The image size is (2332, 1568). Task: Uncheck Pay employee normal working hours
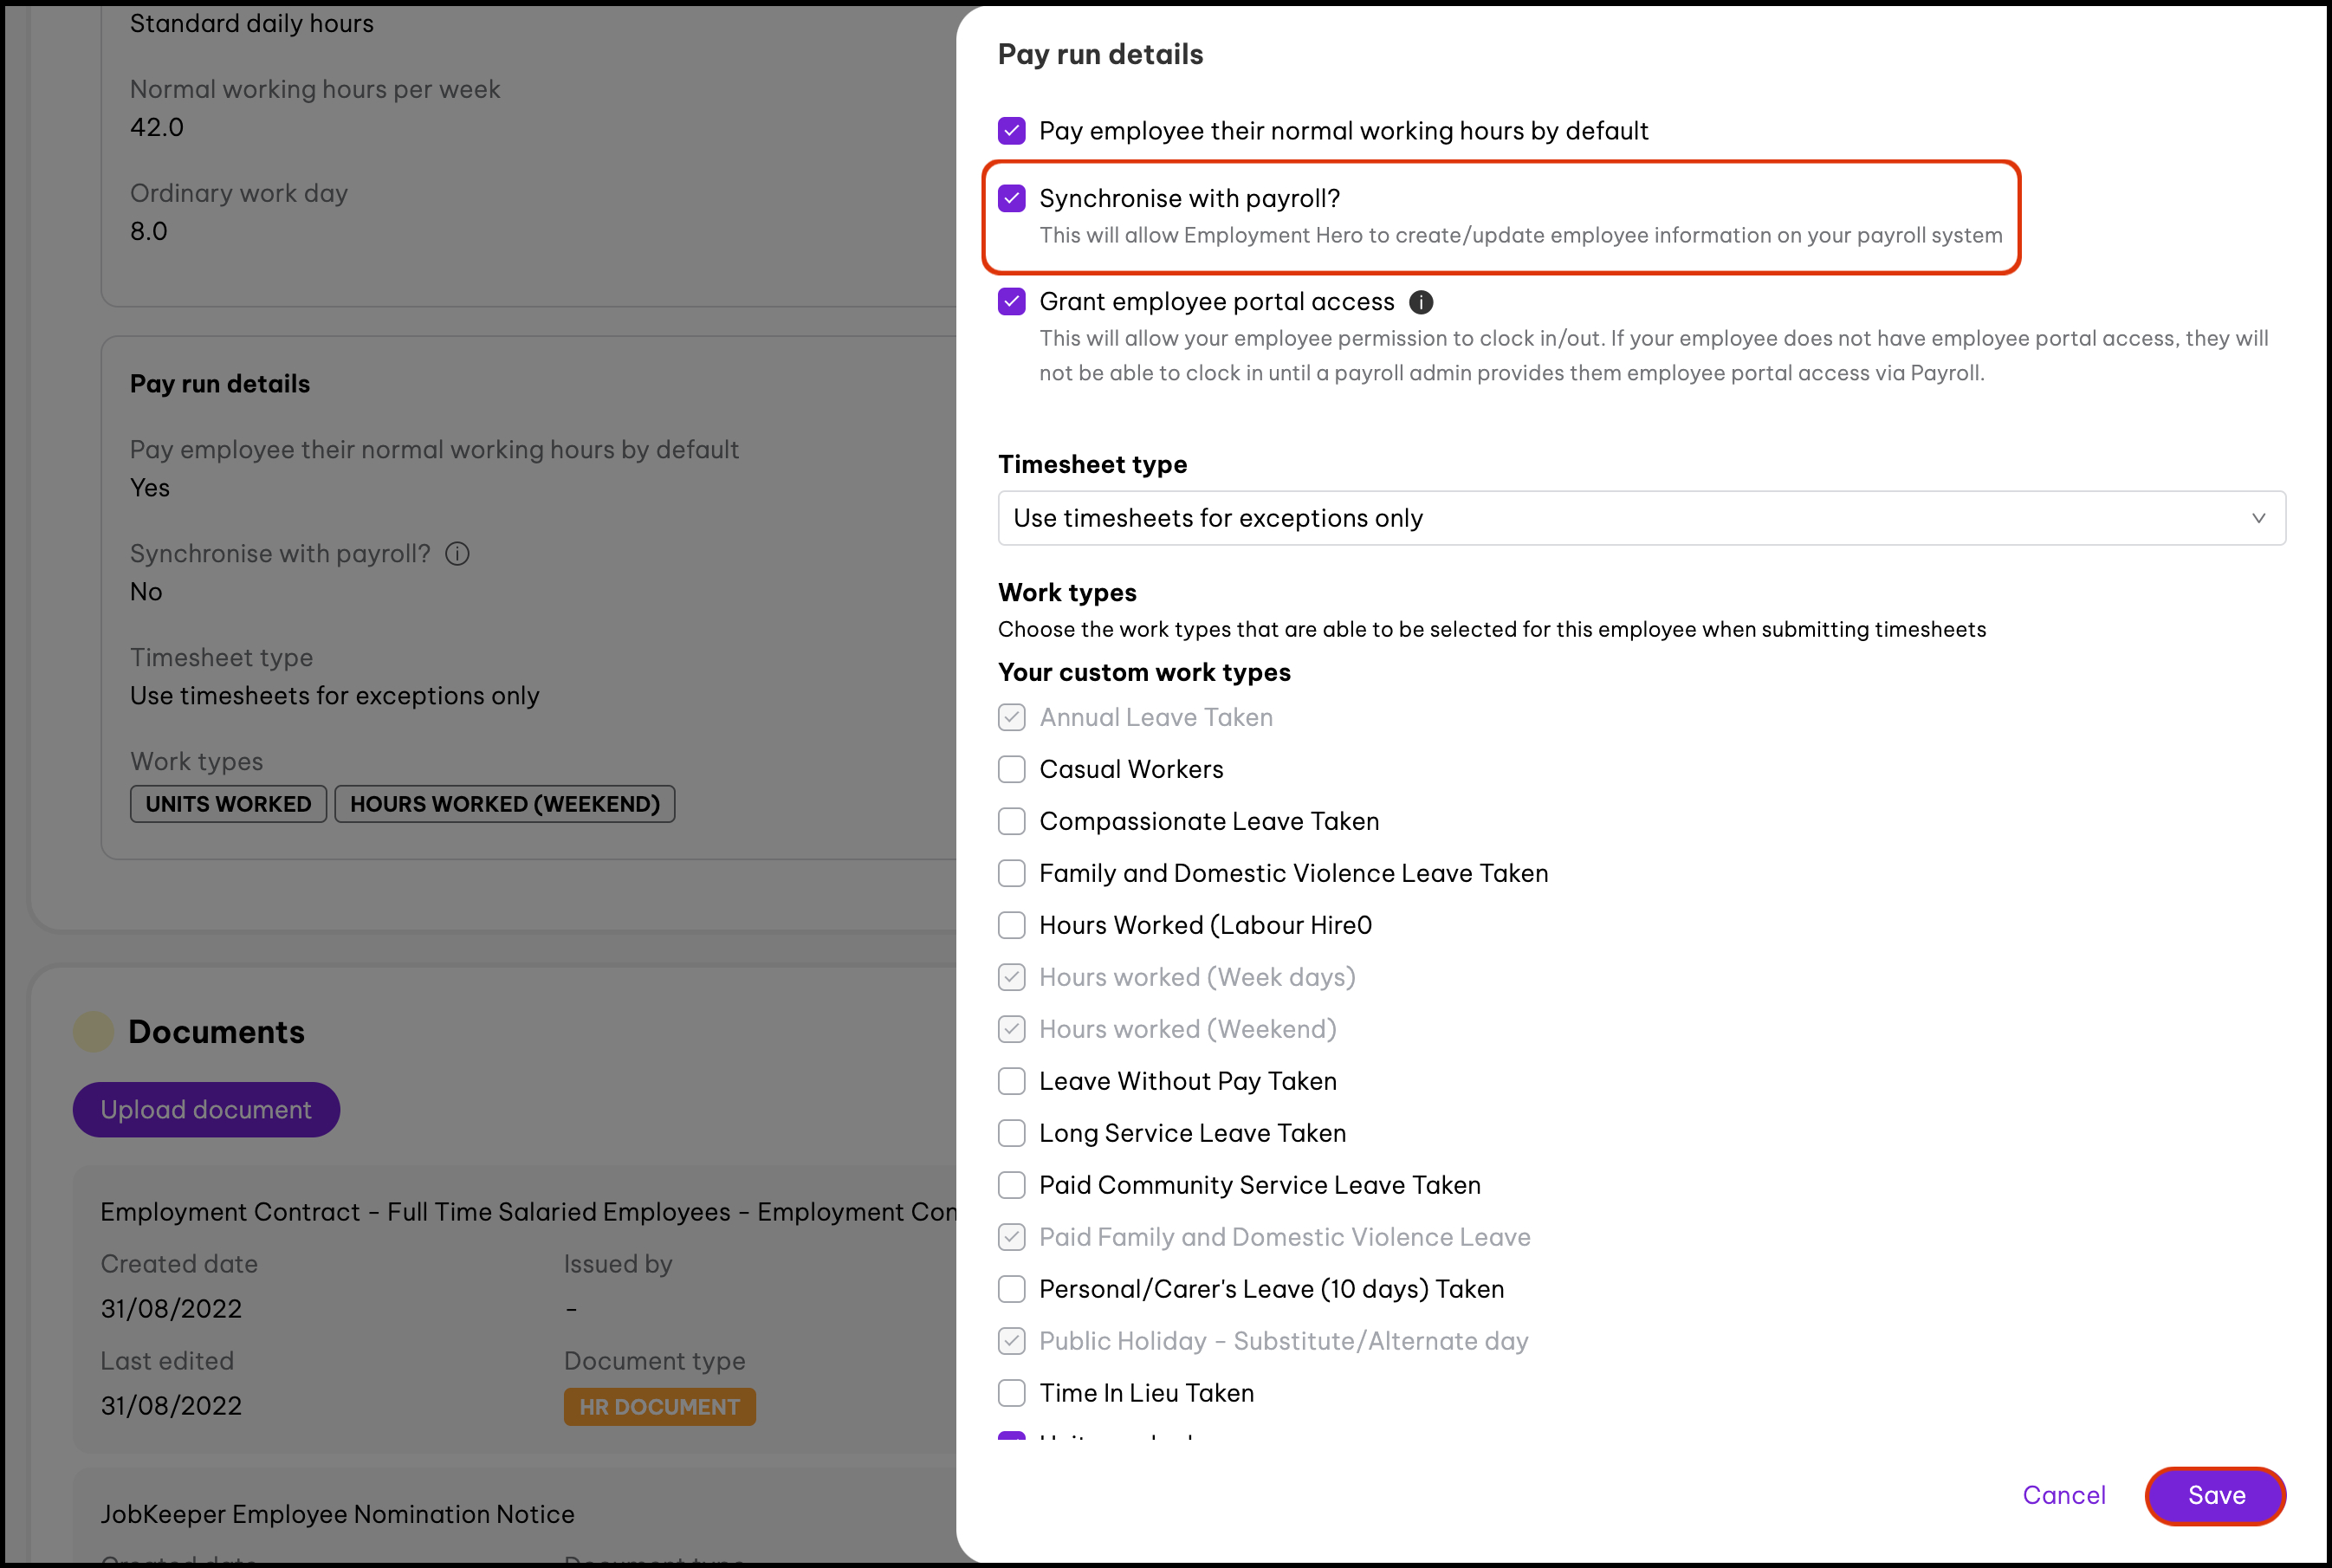click(x=1011, y=131)
